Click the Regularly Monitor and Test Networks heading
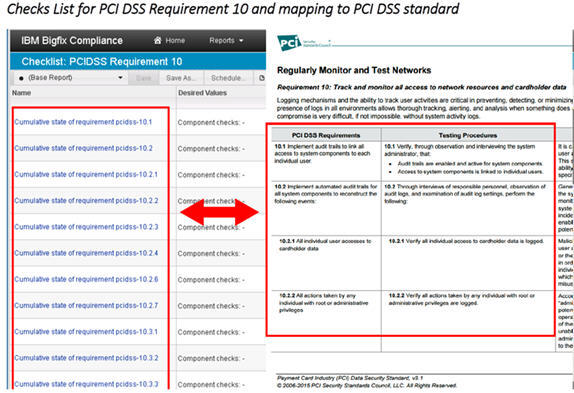Screen dimensions: 574x393 coord(354,70)
